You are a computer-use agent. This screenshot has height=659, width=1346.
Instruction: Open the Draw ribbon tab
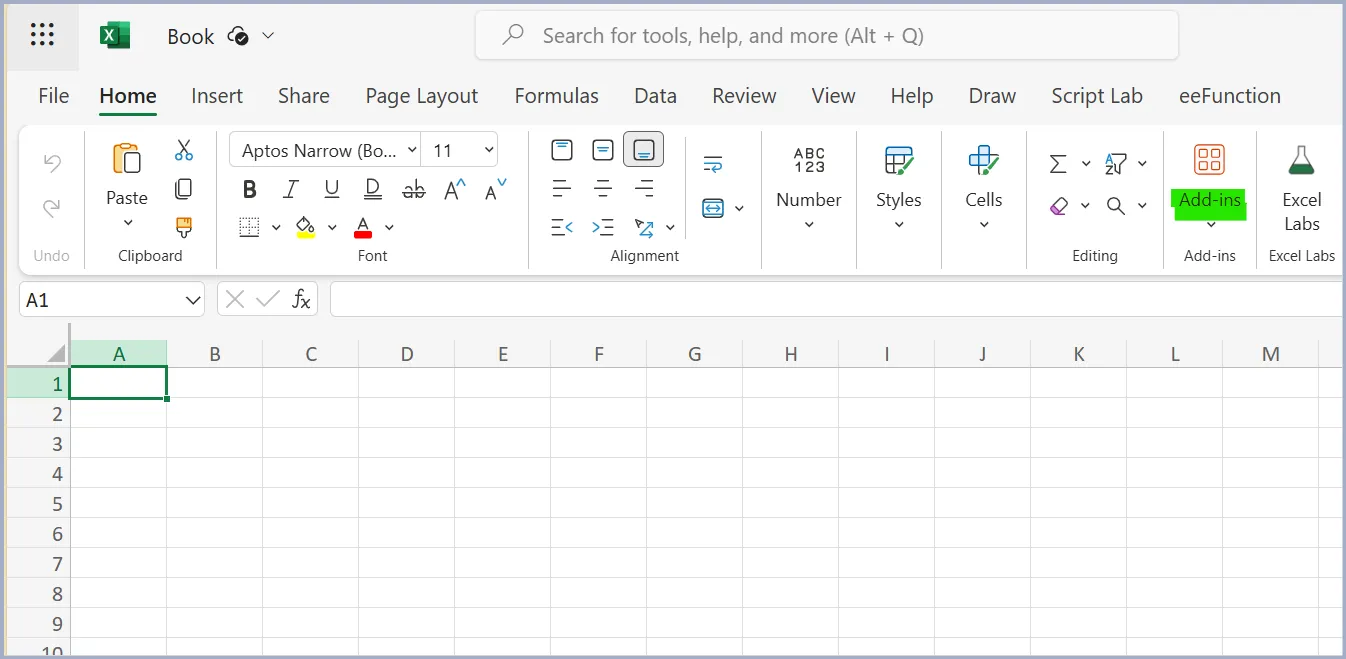pos(991,96)
